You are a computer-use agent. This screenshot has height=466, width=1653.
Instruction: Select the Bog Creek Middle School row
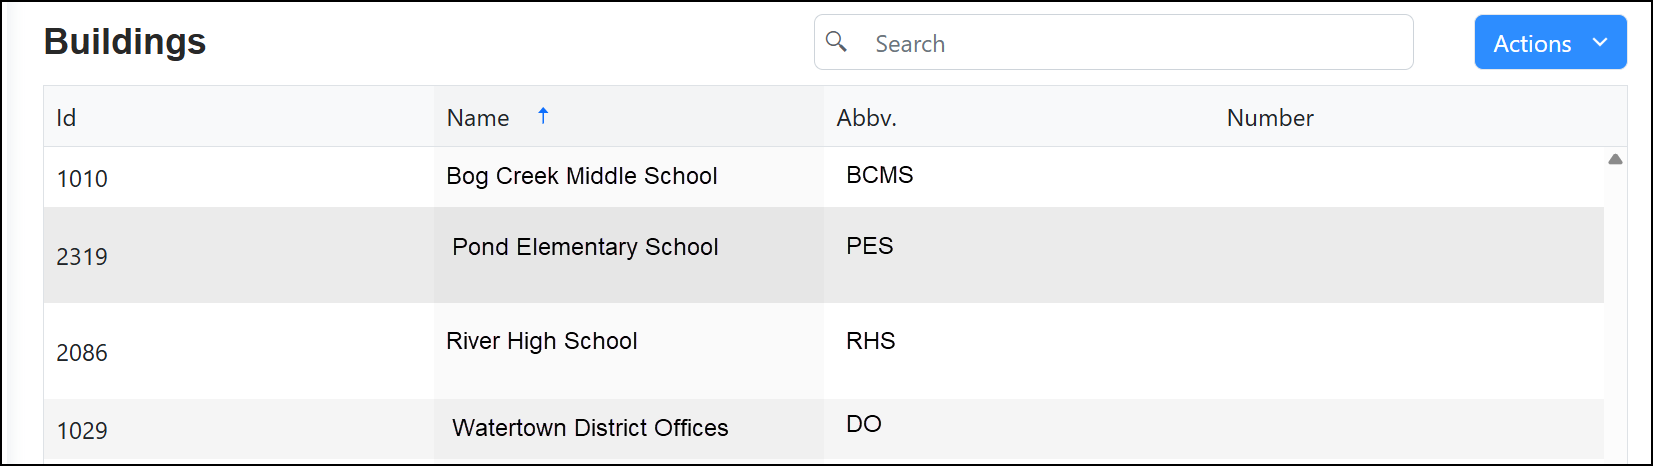coord(581,176)
